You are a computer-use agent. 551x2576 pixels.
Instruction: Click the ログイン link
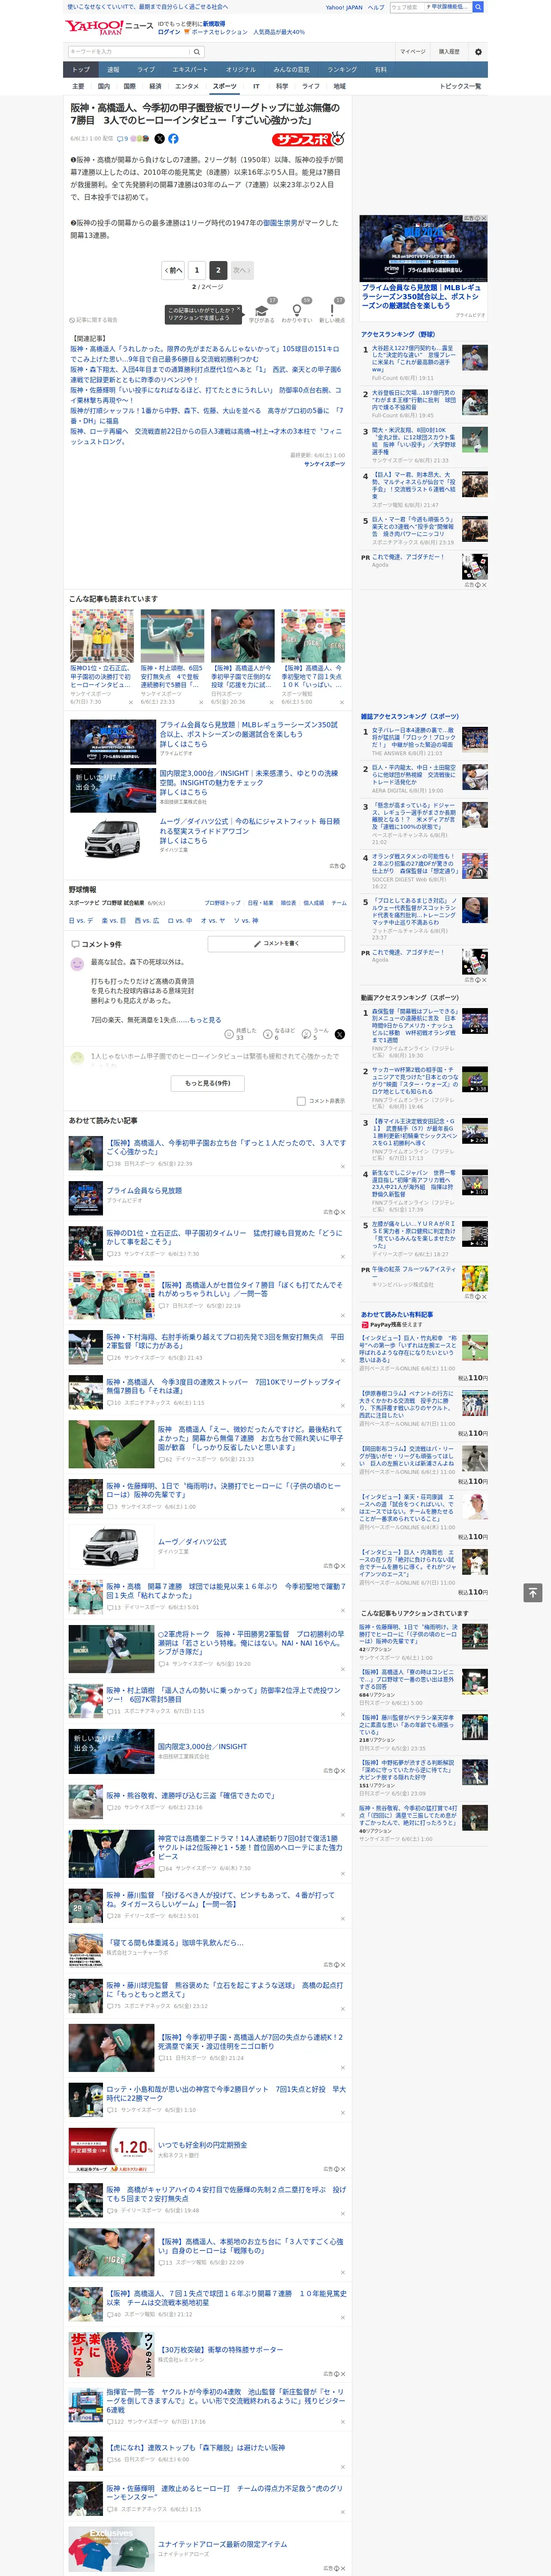click(x=169, y=32)
